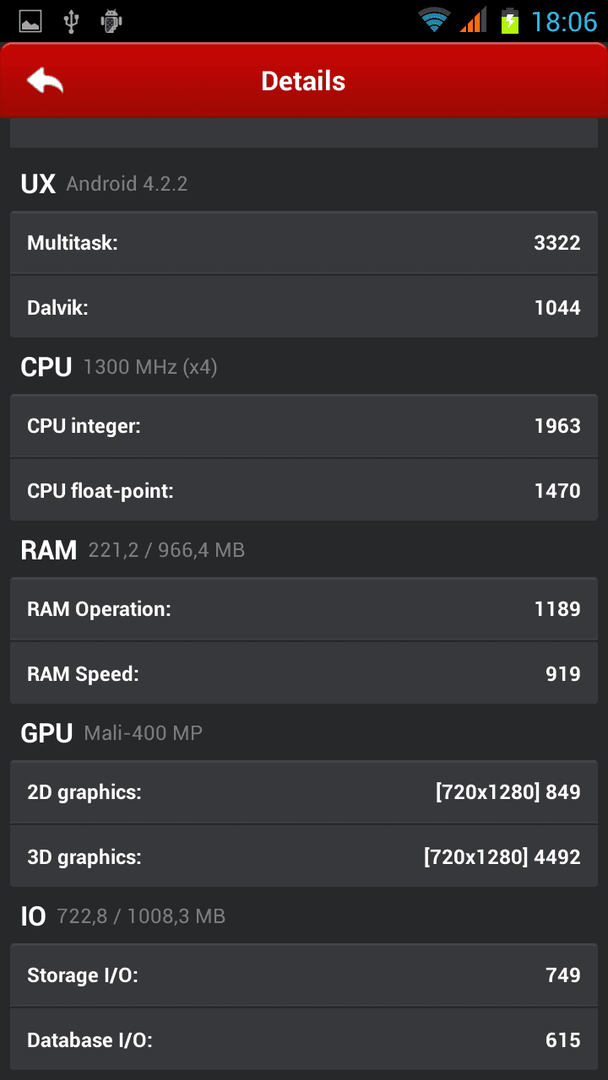Tap the 18:06 clock in status bar
This screenshot has height=1080, width=608.
564,22
